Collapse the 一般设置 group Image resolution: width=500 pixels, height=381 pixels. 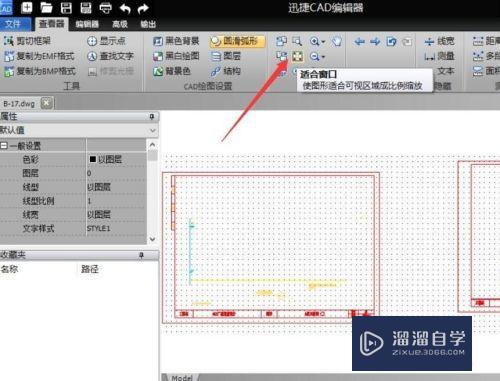[x=4, y=146]
